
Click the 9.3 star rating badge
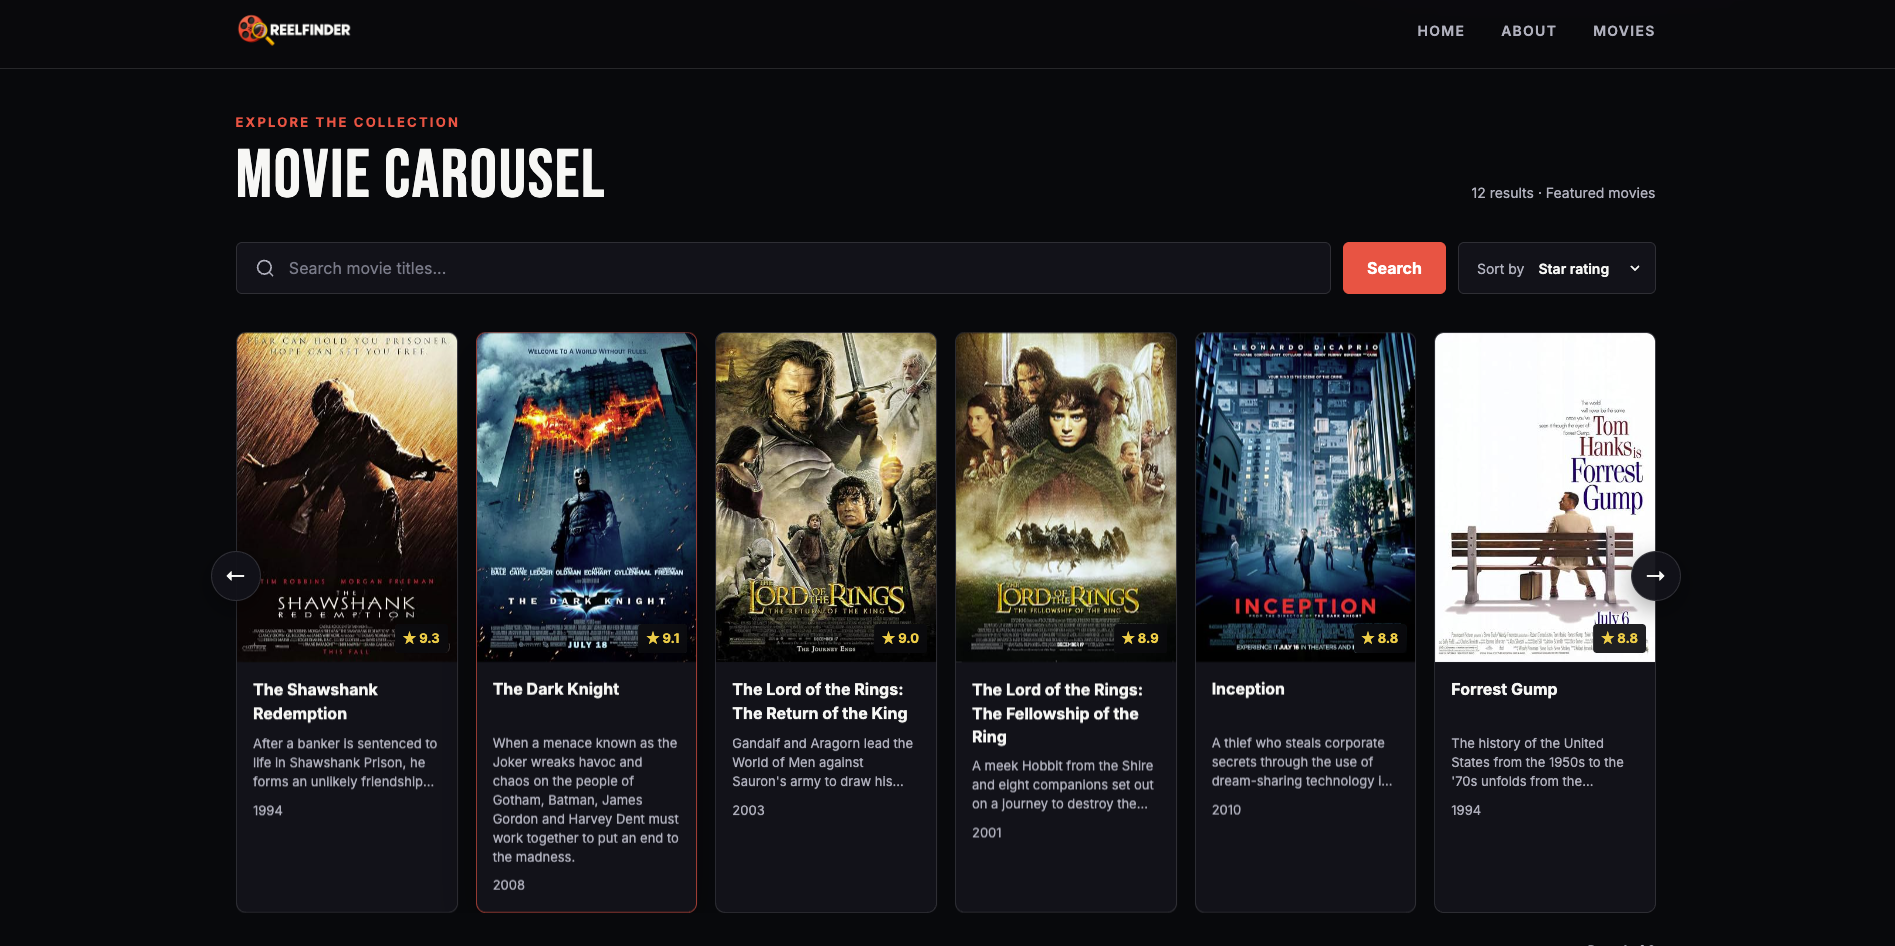click(x=422, y=638)
